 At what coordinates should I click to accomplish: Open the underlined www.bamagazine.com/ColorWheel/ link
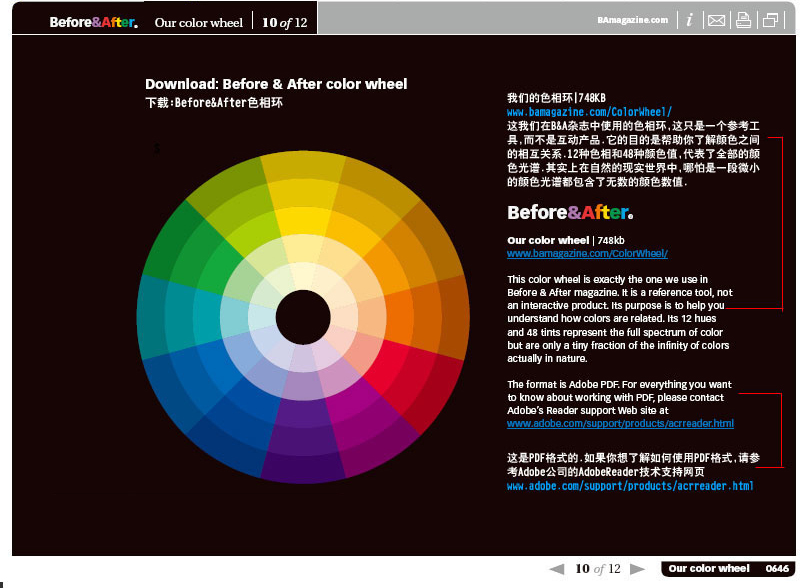tap(587, 254)
